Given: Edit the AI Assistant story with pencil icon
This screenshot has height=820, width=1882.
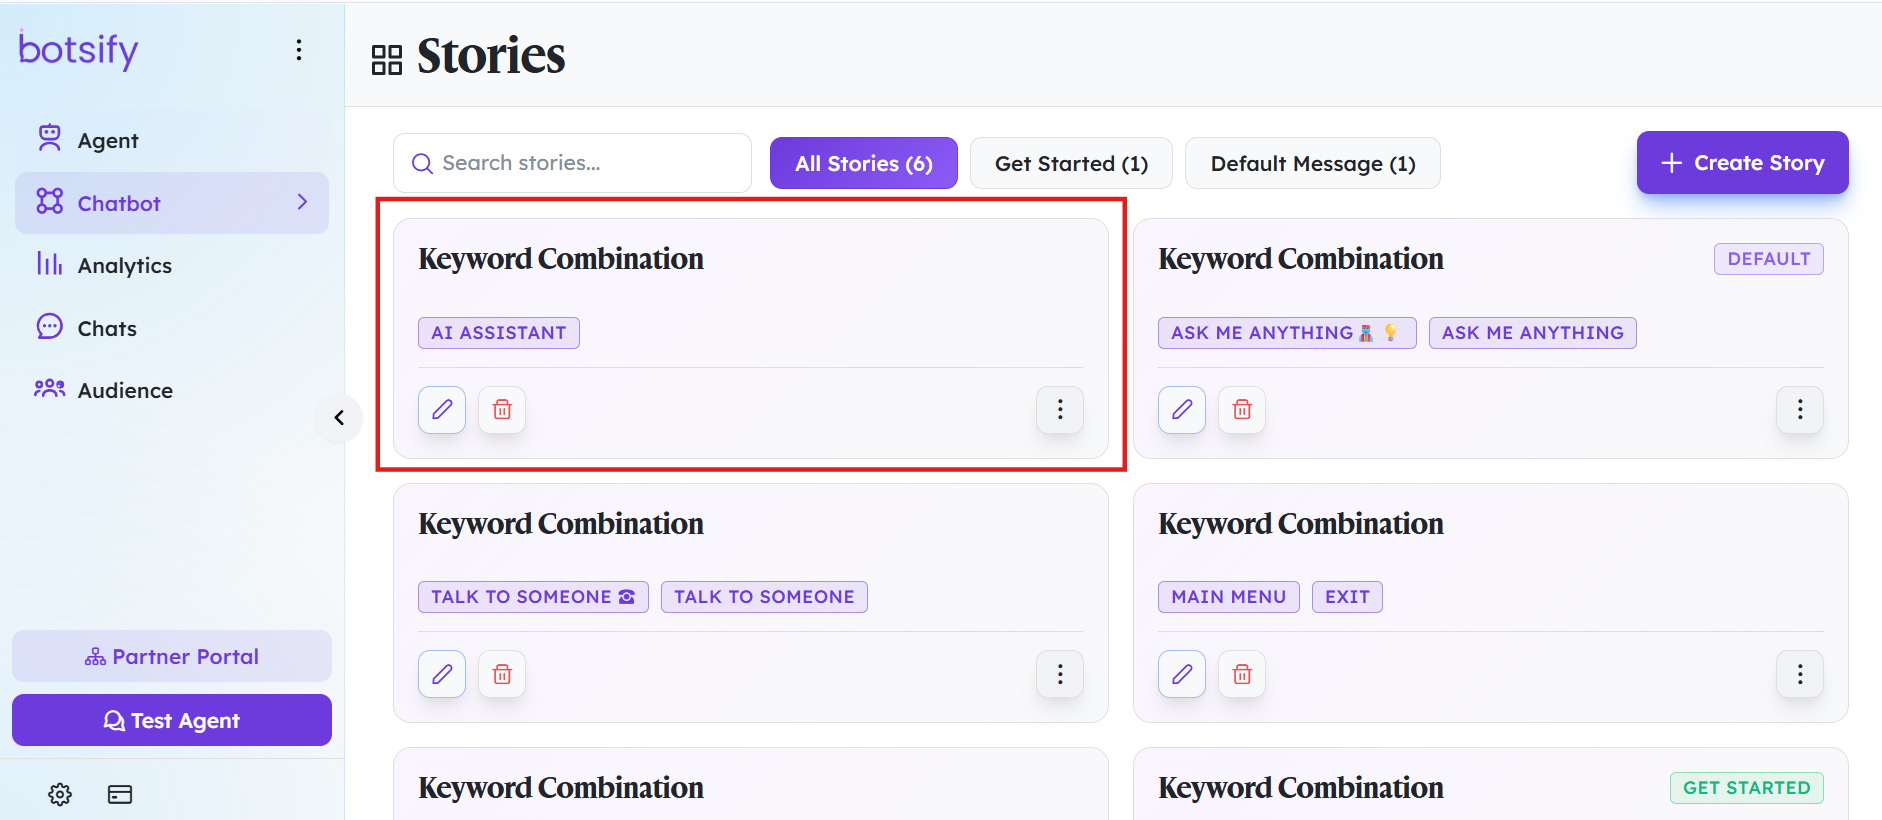Looking at the screenshot, I should click(442, 409).
